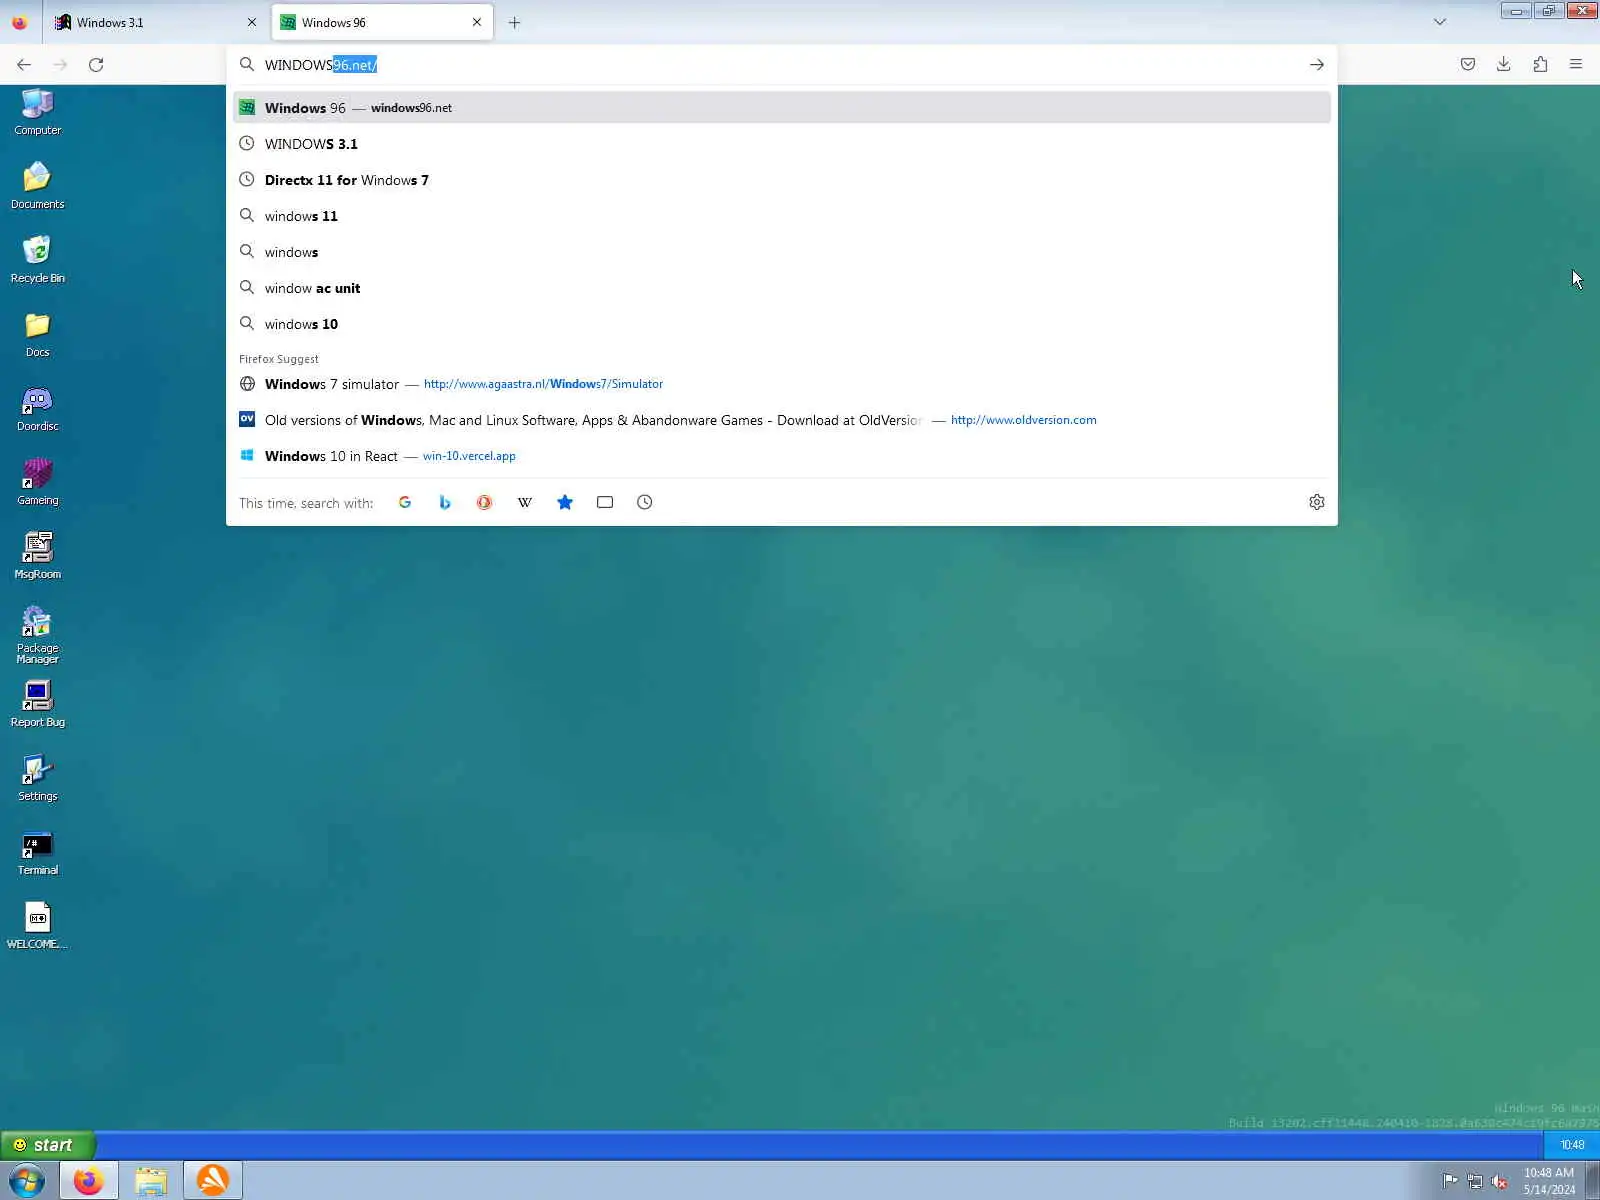Open the network tray icon
Viewport: 1600px width, 1200px height.
(1475, 1181)
